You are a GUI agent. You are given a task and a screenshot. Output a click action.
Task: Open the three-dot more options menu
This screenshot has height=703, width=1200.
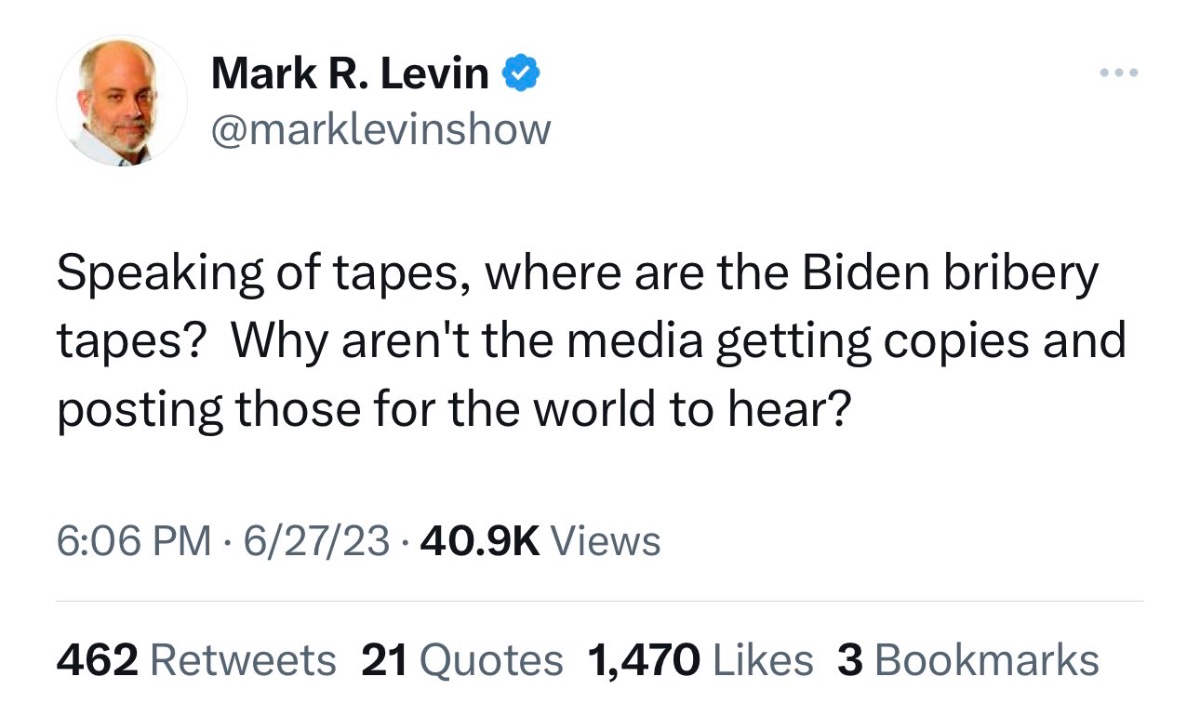tap(1118, 74)
